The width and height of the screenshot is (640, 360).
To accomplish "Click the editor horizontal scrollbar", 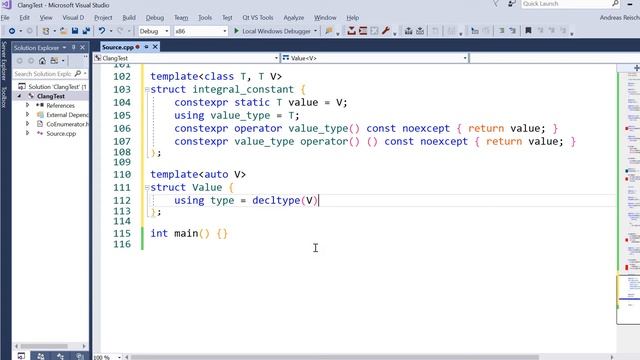I will (335, 357).
